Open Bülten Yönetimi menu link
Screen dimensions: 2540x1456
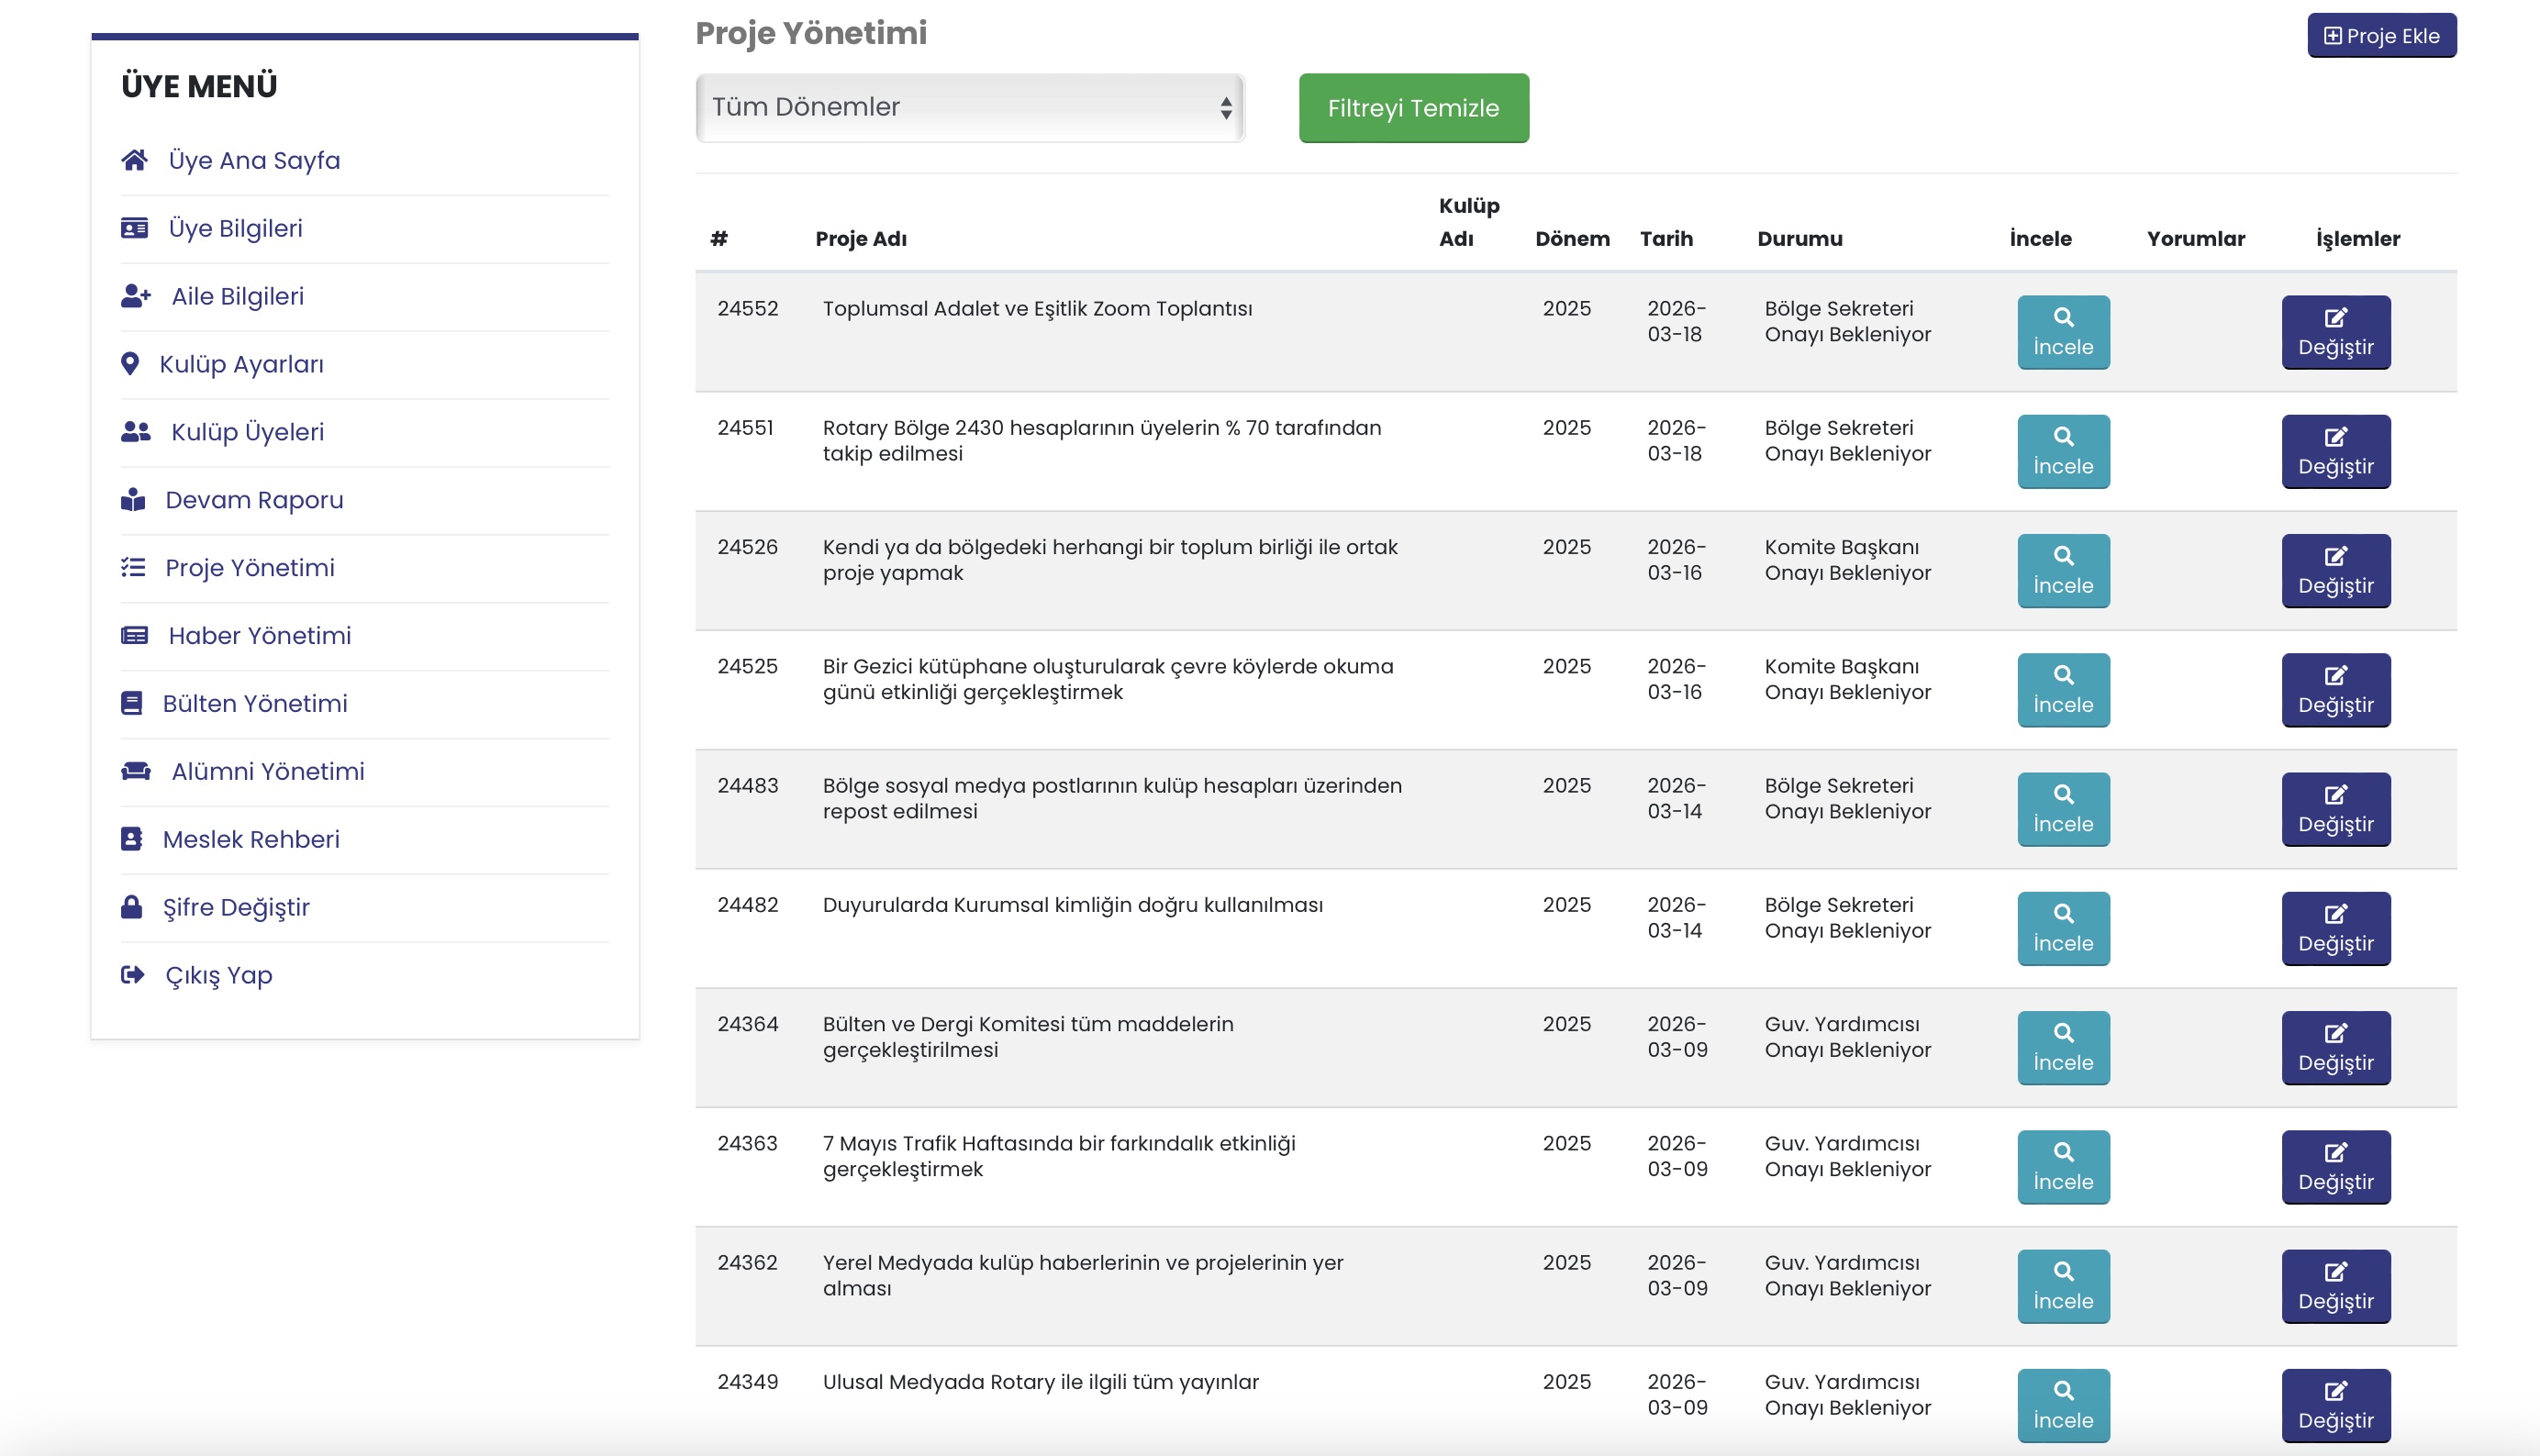[x=255, y=704]
